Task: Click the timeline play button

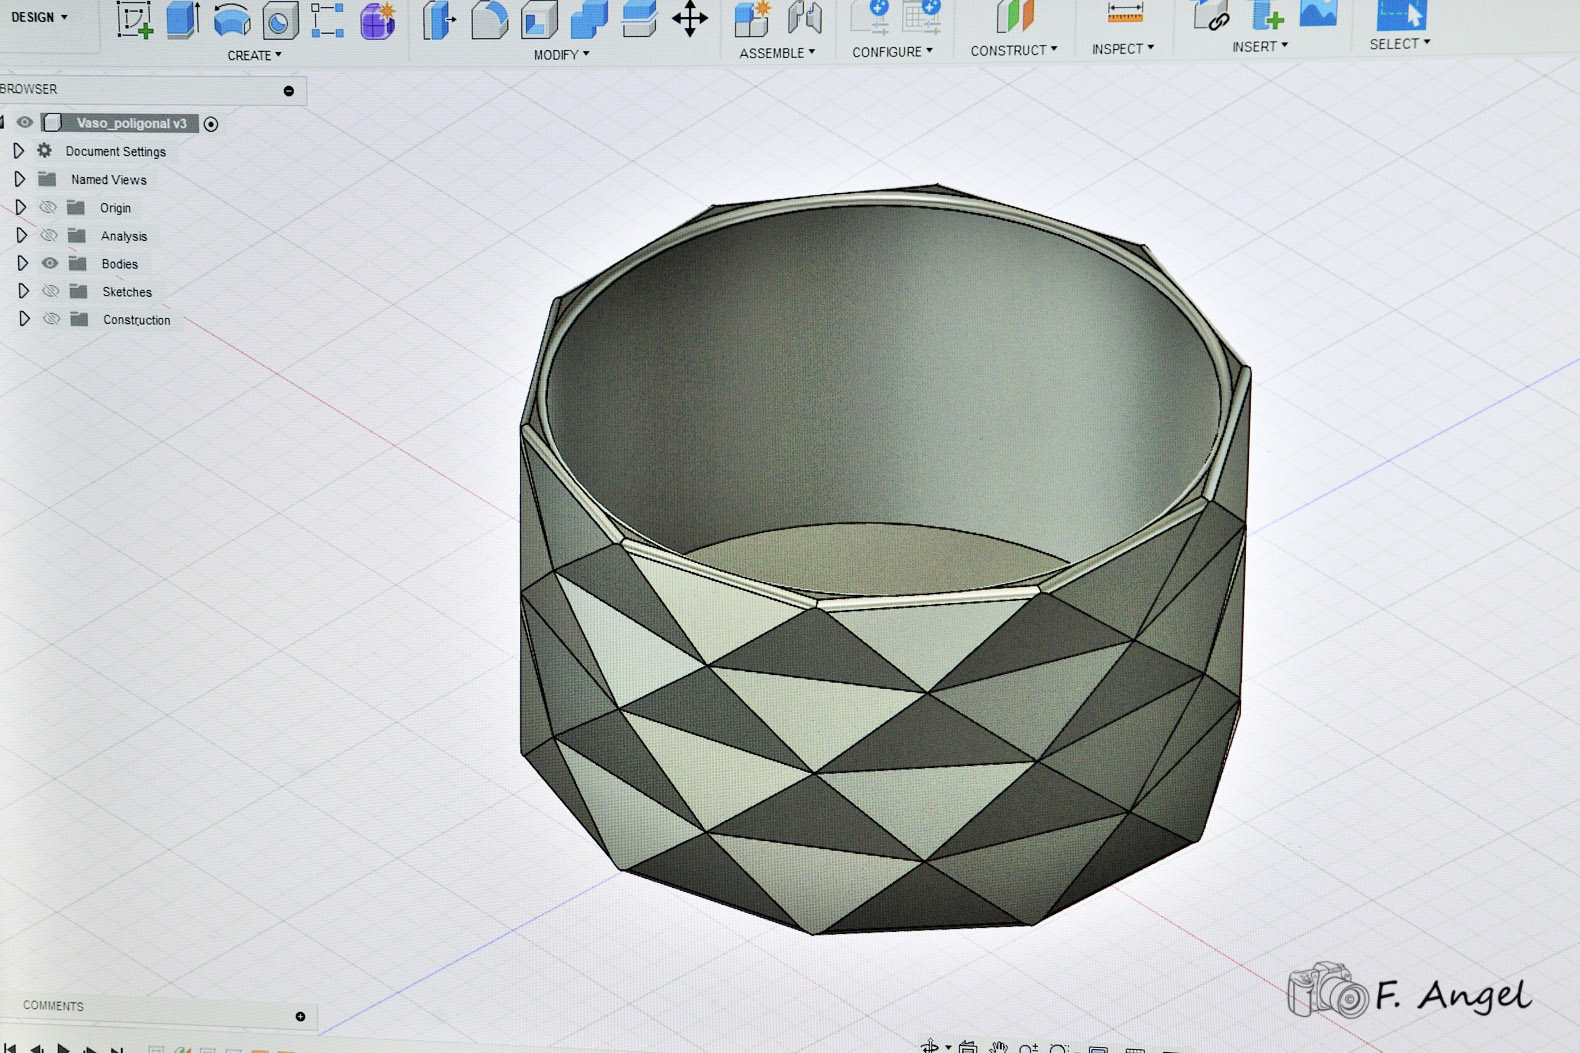Action: 64,1047
